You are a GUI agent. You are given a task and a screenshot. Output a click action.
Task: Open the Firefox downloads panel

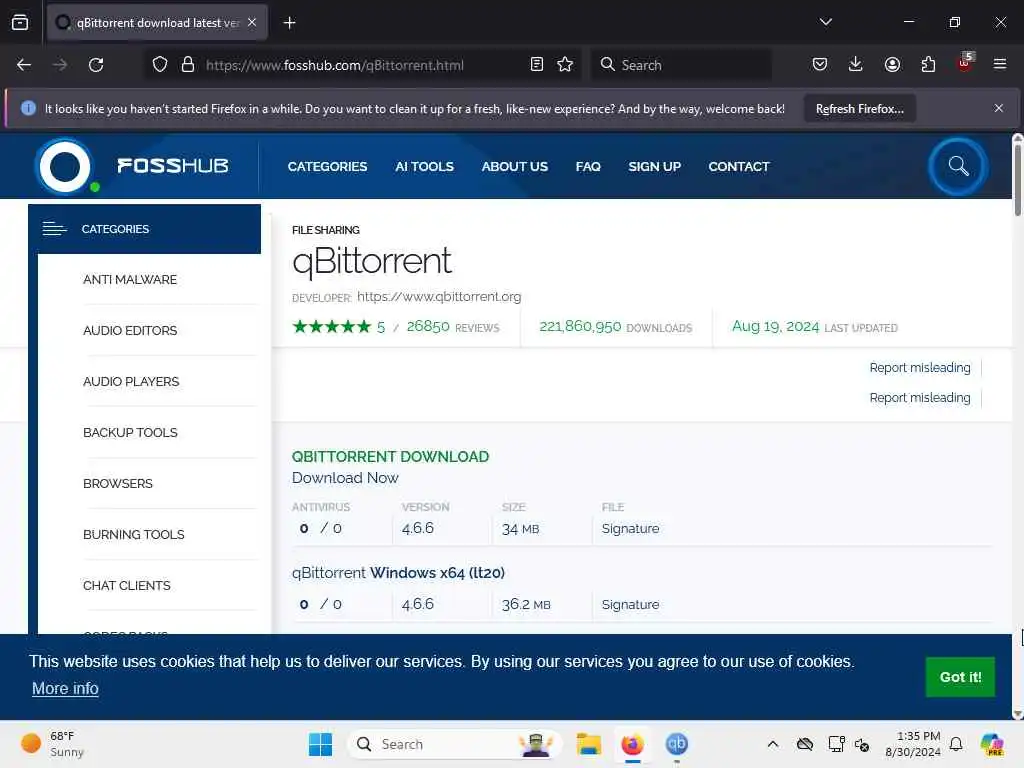(856, 65)
